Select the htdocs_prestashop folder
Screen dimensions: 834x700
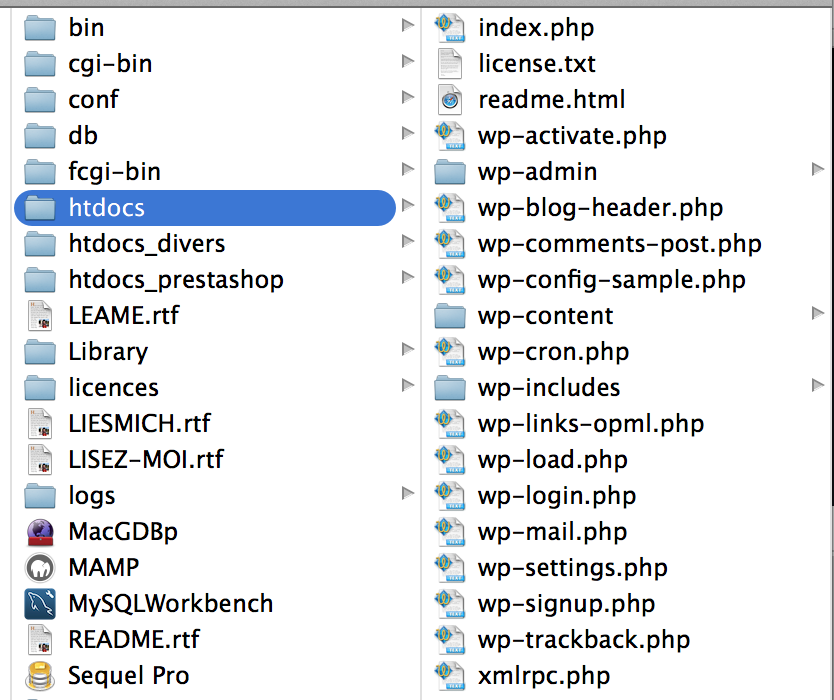[x=175, y=280]
